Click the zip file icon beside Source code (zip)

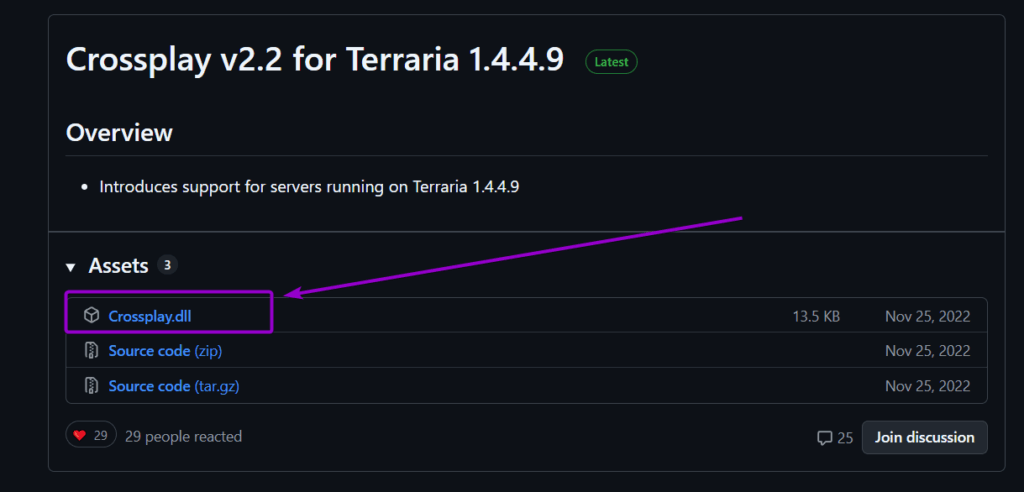pos(91,351)
